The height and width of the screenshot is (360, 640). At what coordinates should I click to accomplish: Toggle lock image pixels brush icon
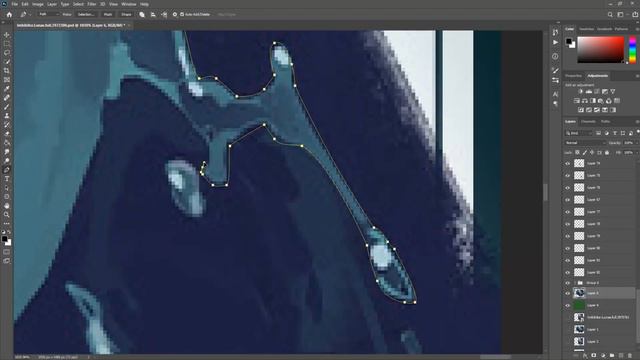[584, 153]
